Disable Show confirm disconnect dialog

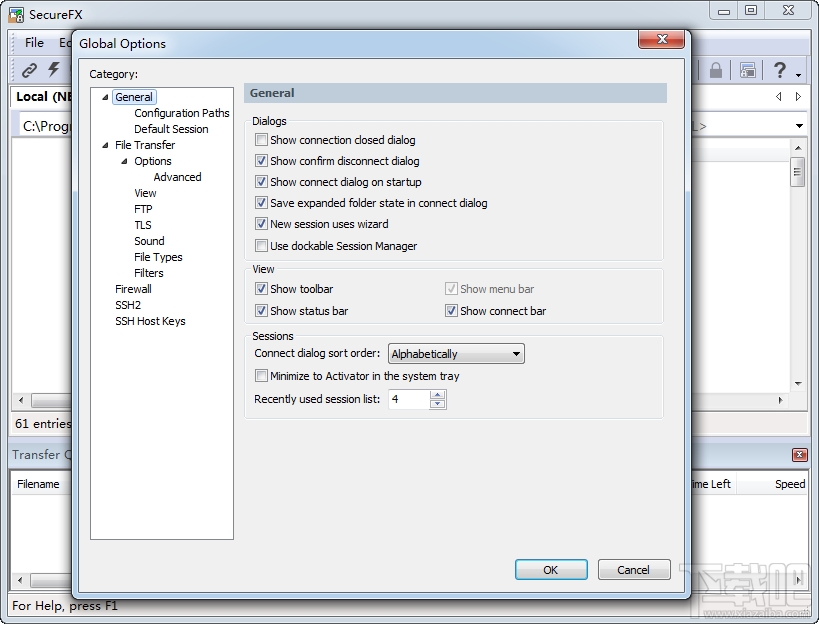(261, 161)
